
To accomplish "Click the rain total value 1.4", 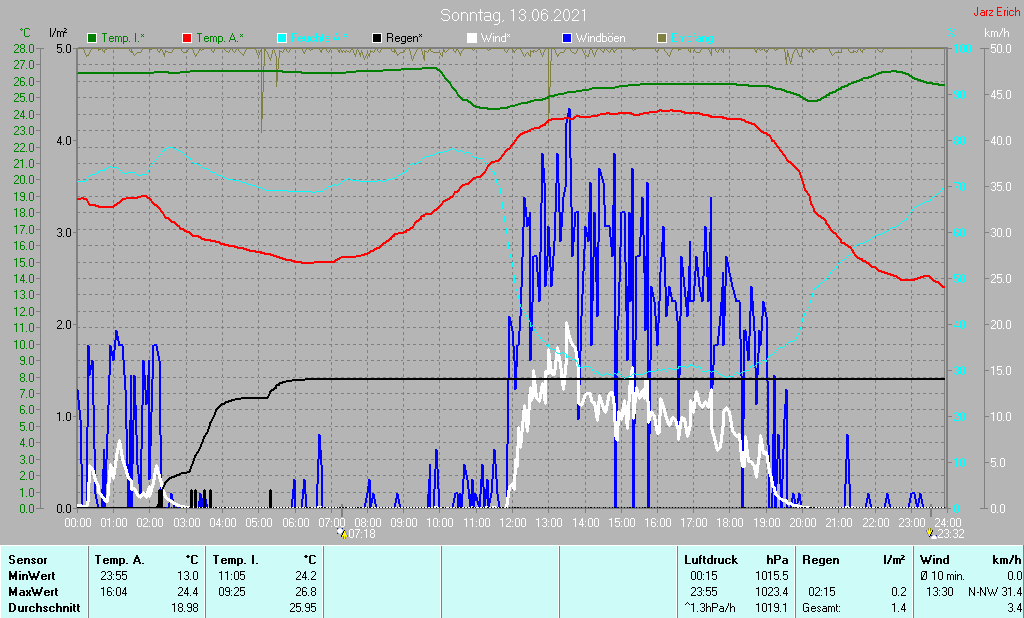I will (x=899, y=608).
